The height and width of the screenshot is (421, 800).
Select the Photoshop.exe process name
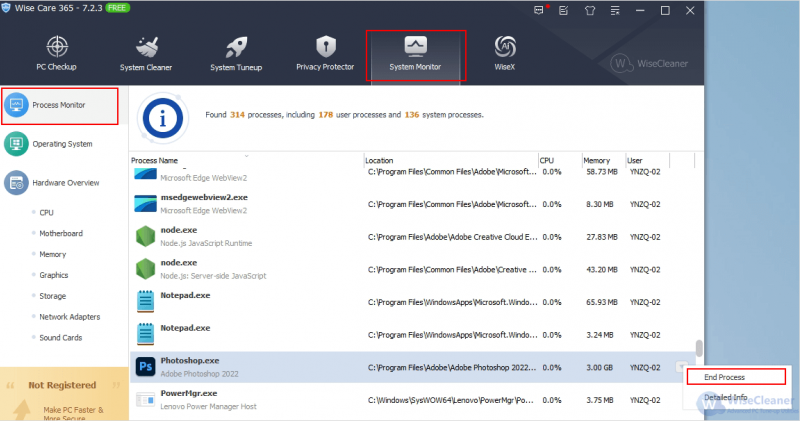pos(190,360)
